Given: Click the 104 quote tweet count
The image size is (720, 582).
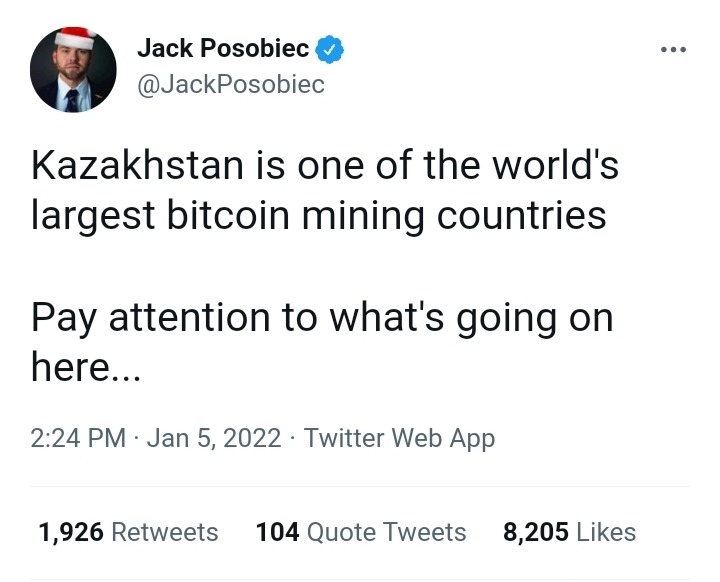Looking at the screenshot, I should (277, 531).
